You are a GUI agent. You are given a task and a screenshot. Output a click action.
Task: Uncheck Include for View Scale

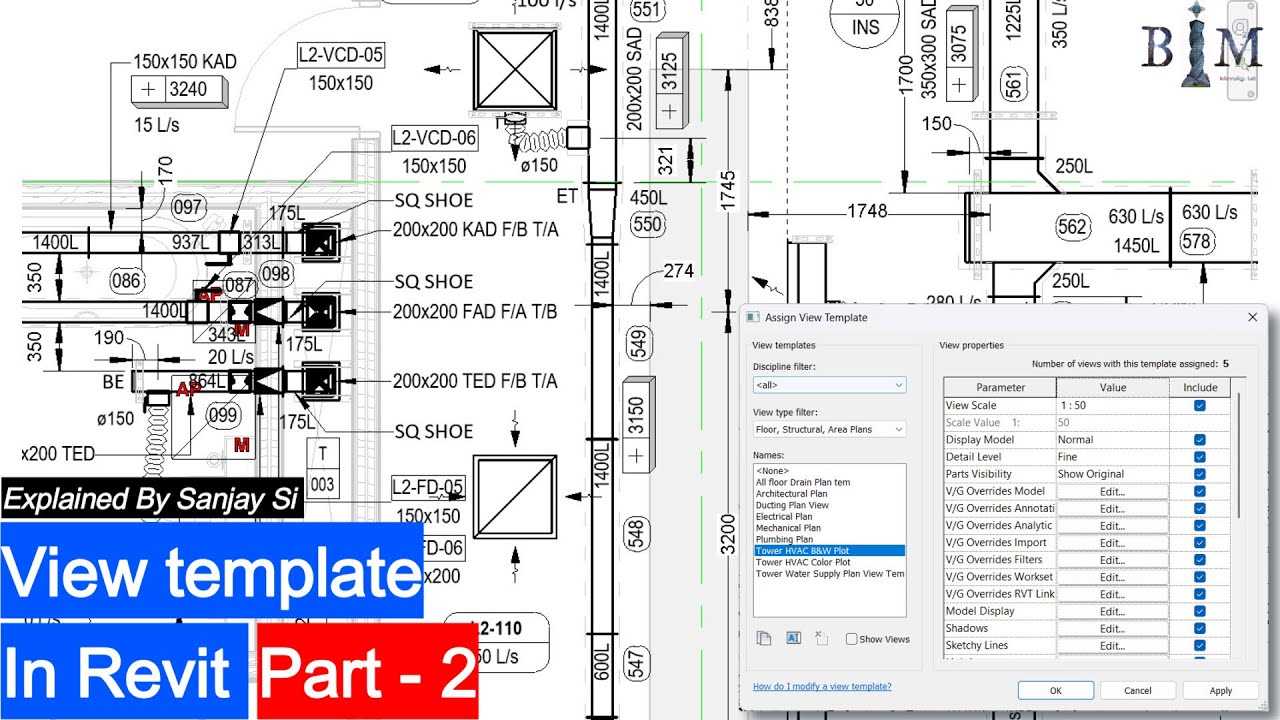1200,406
